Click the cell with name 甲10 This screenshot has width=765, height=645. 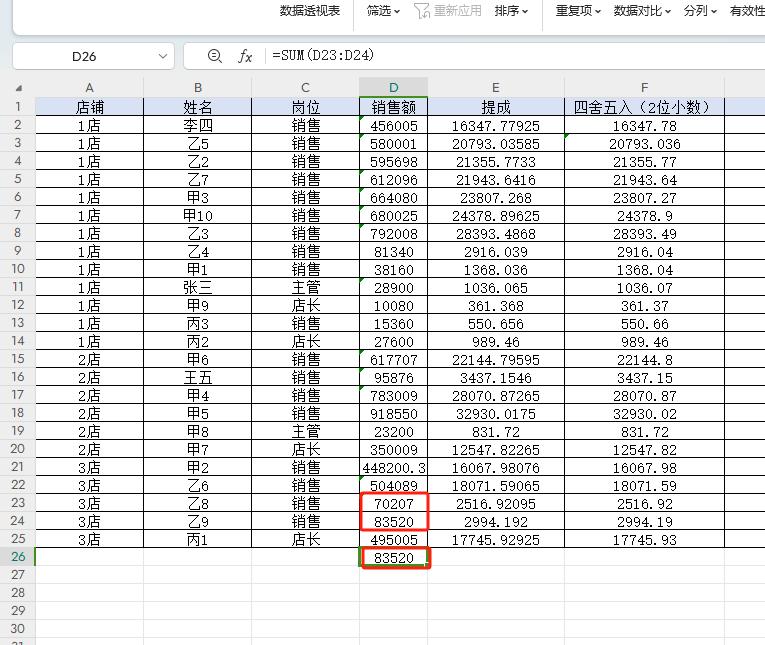(198, 216)
